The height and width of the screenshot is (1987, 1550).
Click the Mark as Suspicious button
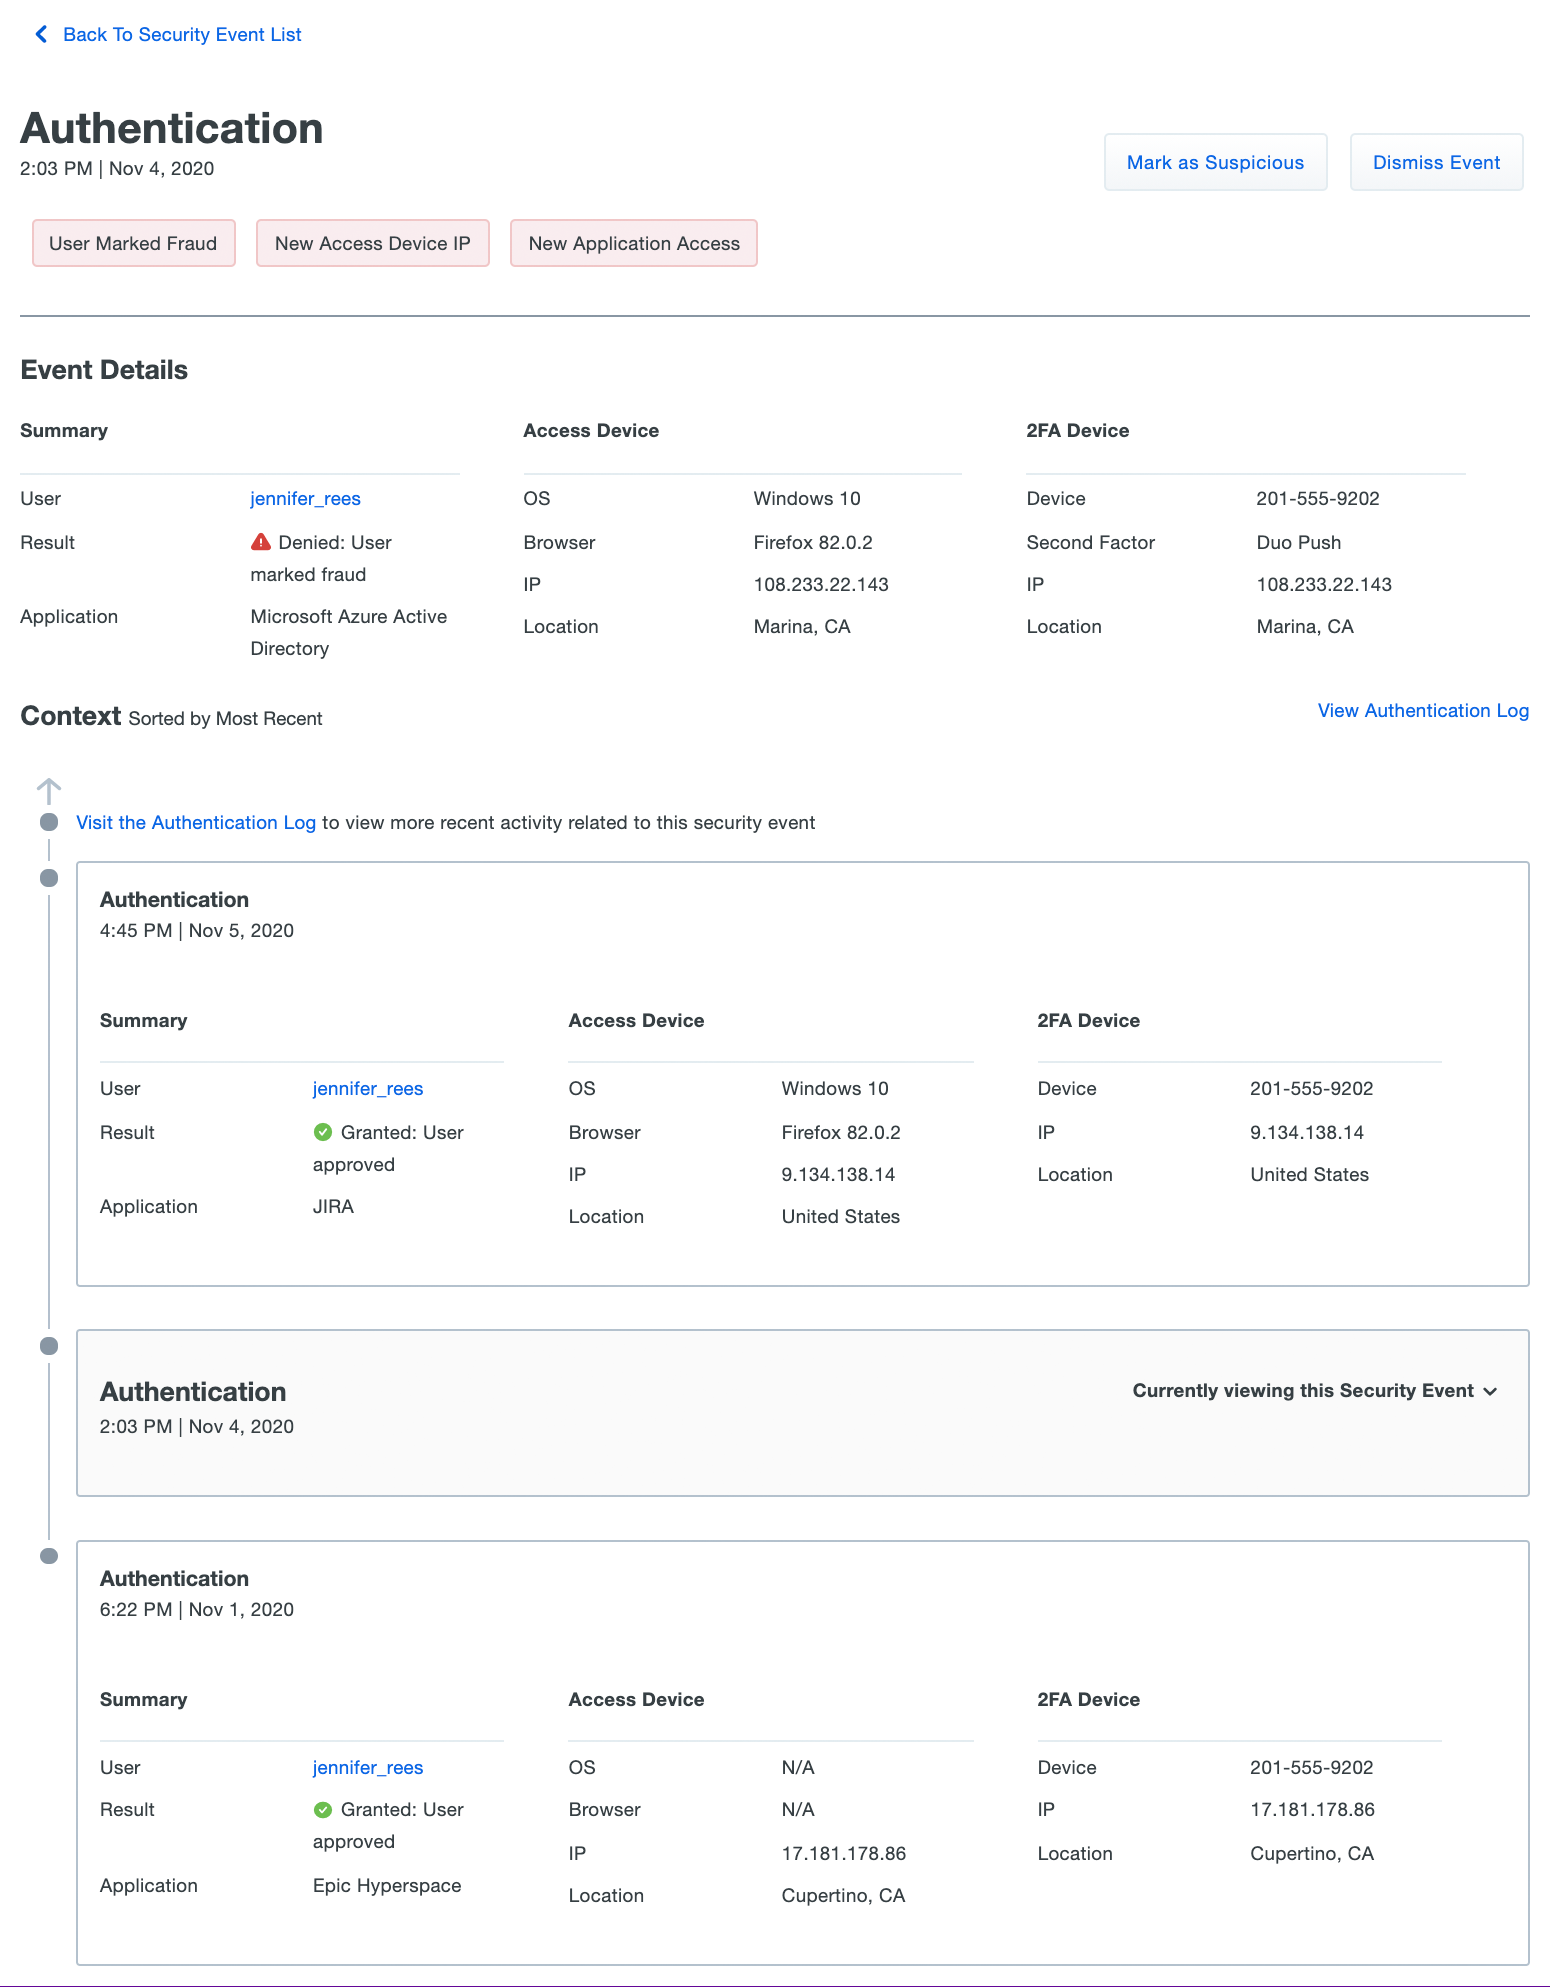tap(1215, 162)
